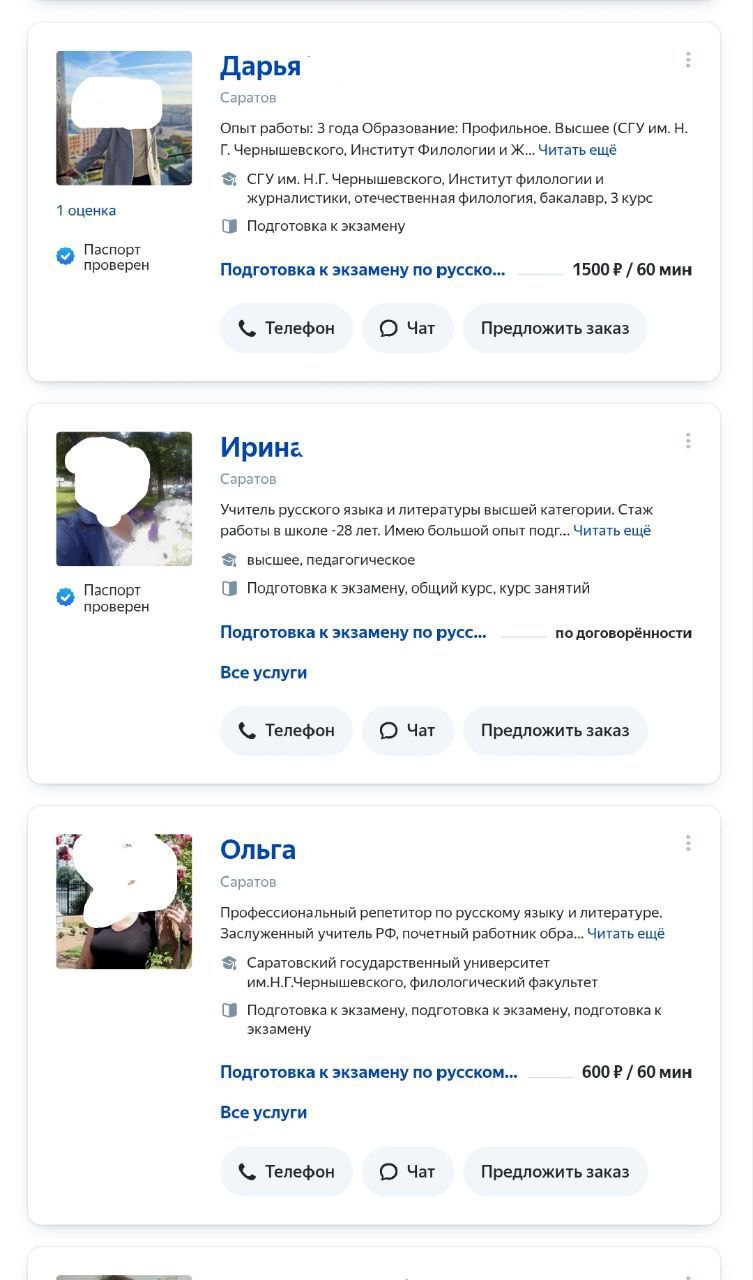The image size is (753, 1280).
Task: Open Все услуги link on Ирина's card
Action: (263, 673)
